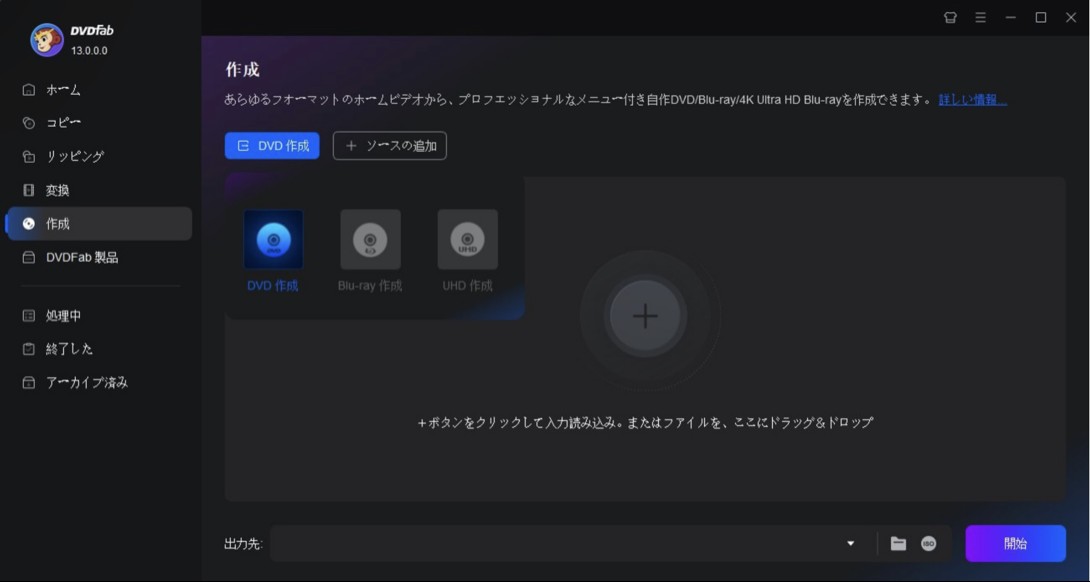Click the blue DVD 作成 mode button
The image size is (1090, 582).
click(272, 146)
